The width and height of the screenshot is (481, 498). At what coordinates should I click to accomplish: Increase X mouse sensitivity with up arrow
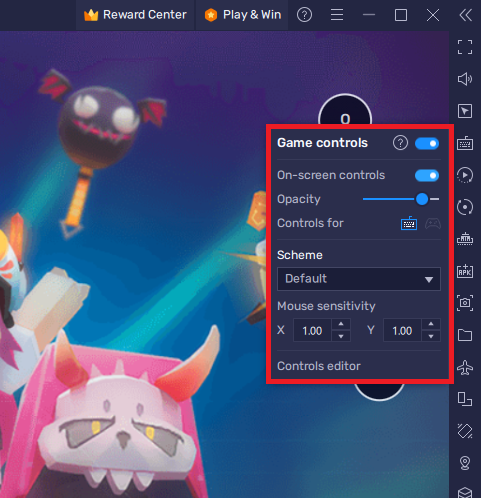[x=341, y=324]
